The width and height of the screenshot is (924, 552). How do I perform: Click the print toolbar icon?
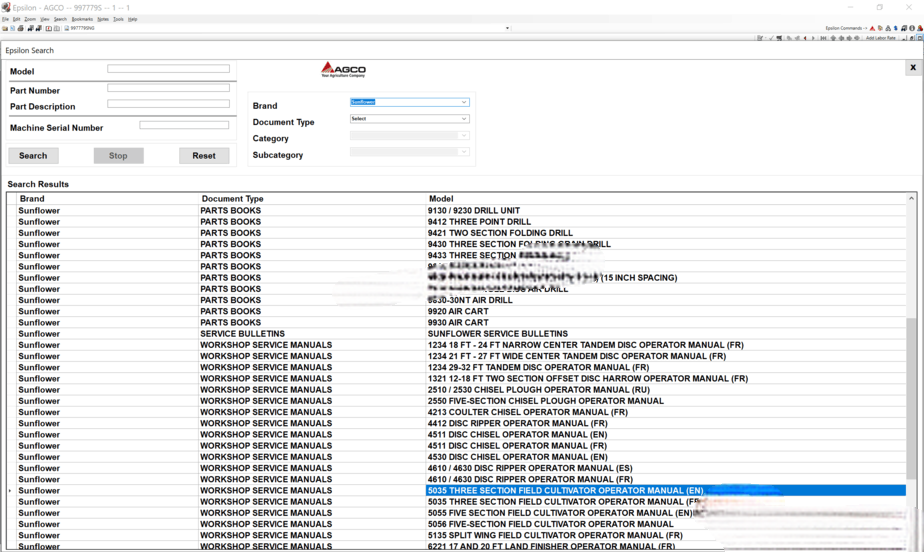click(21, 28)
